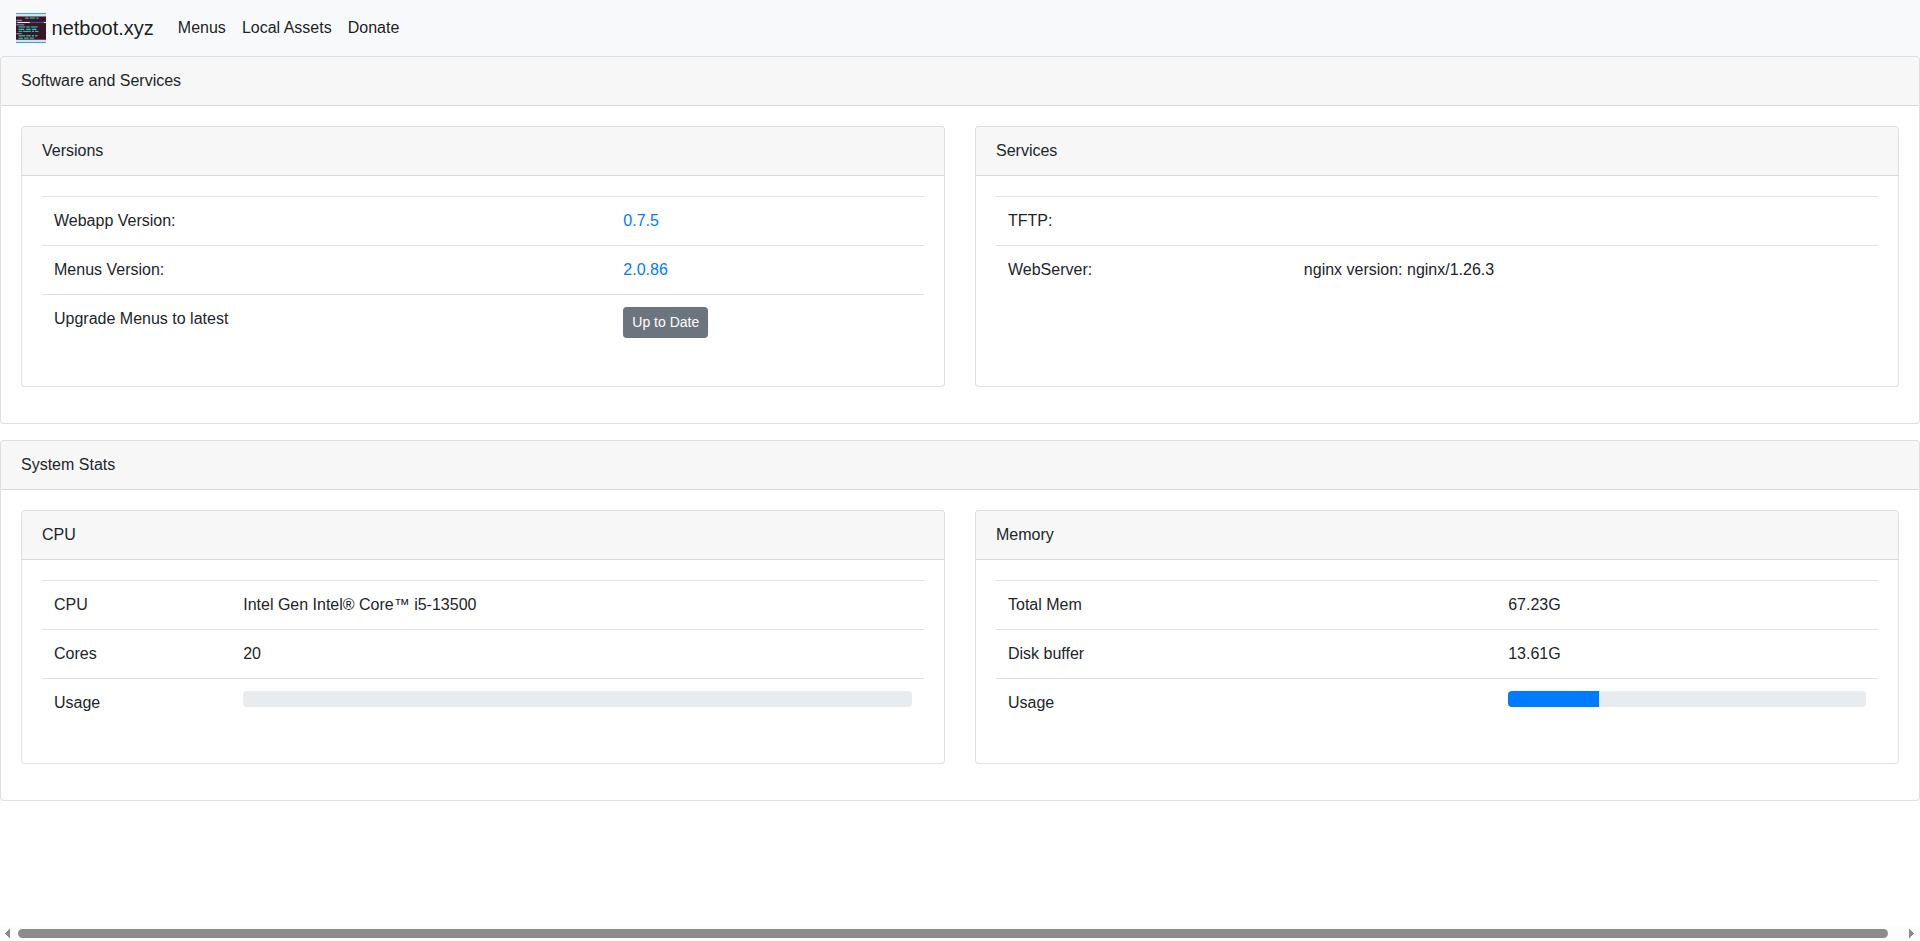Select the Upgrade Menus to latest label
1920x941 pixels.
(141, 319)
